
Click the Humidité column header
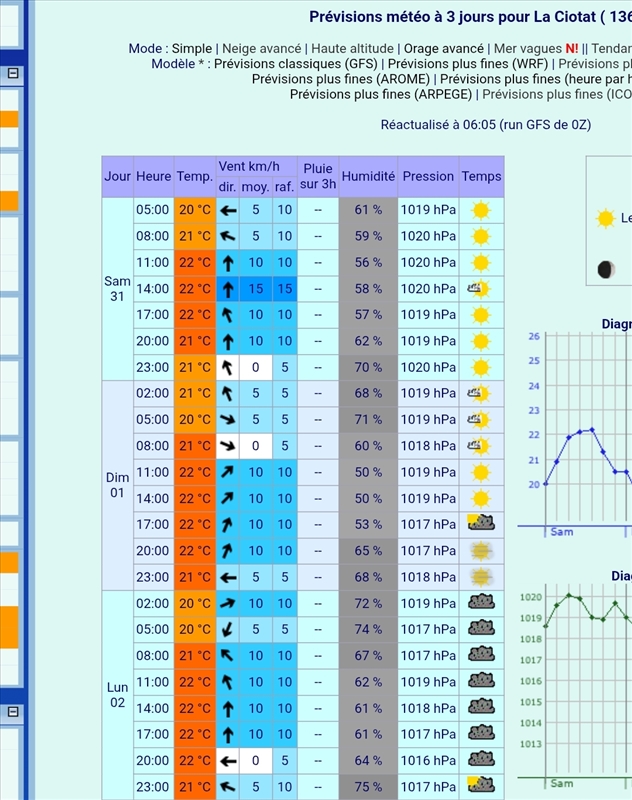[x=368, y=177]
